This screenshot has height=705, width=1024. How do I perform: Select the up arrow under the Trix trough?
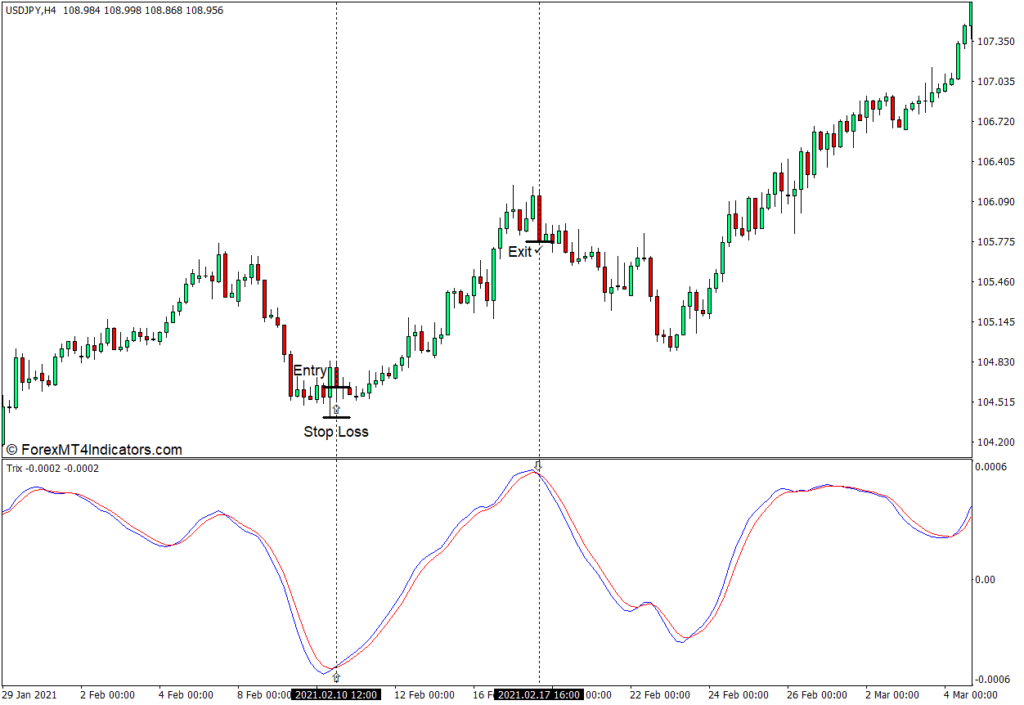(336, 677)
